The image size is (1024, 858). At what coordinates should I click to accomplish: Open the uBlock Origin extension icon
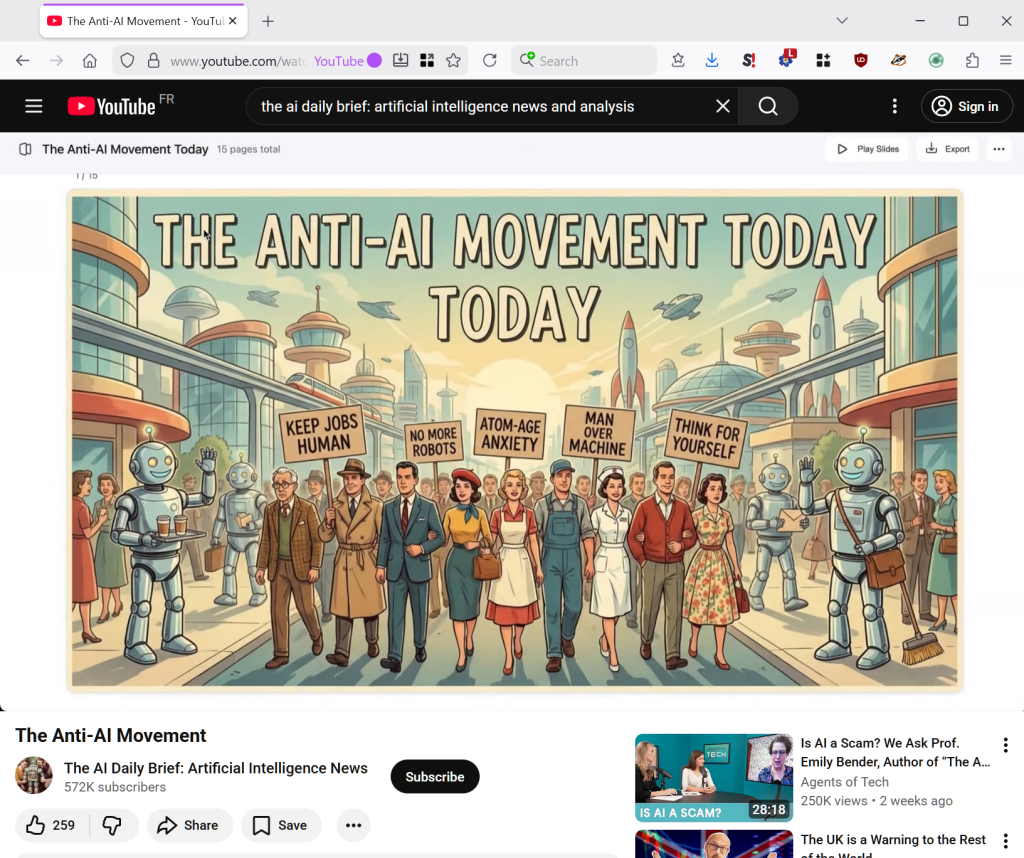tap(861, 61)
